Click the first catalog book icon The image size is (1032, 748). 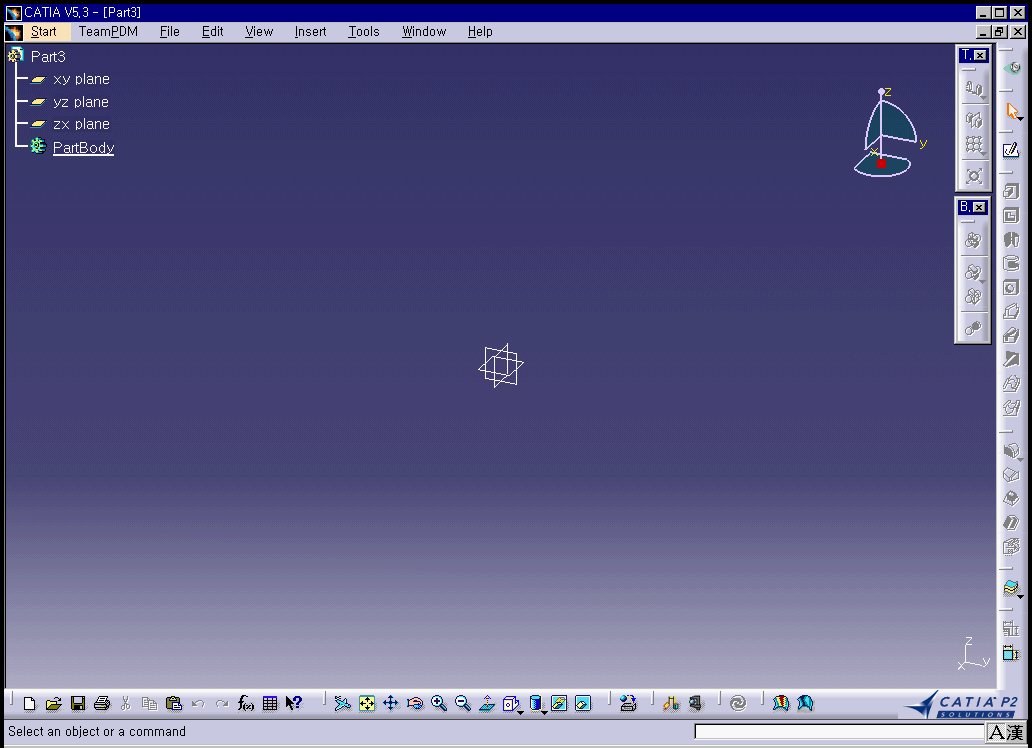point(781,703)
